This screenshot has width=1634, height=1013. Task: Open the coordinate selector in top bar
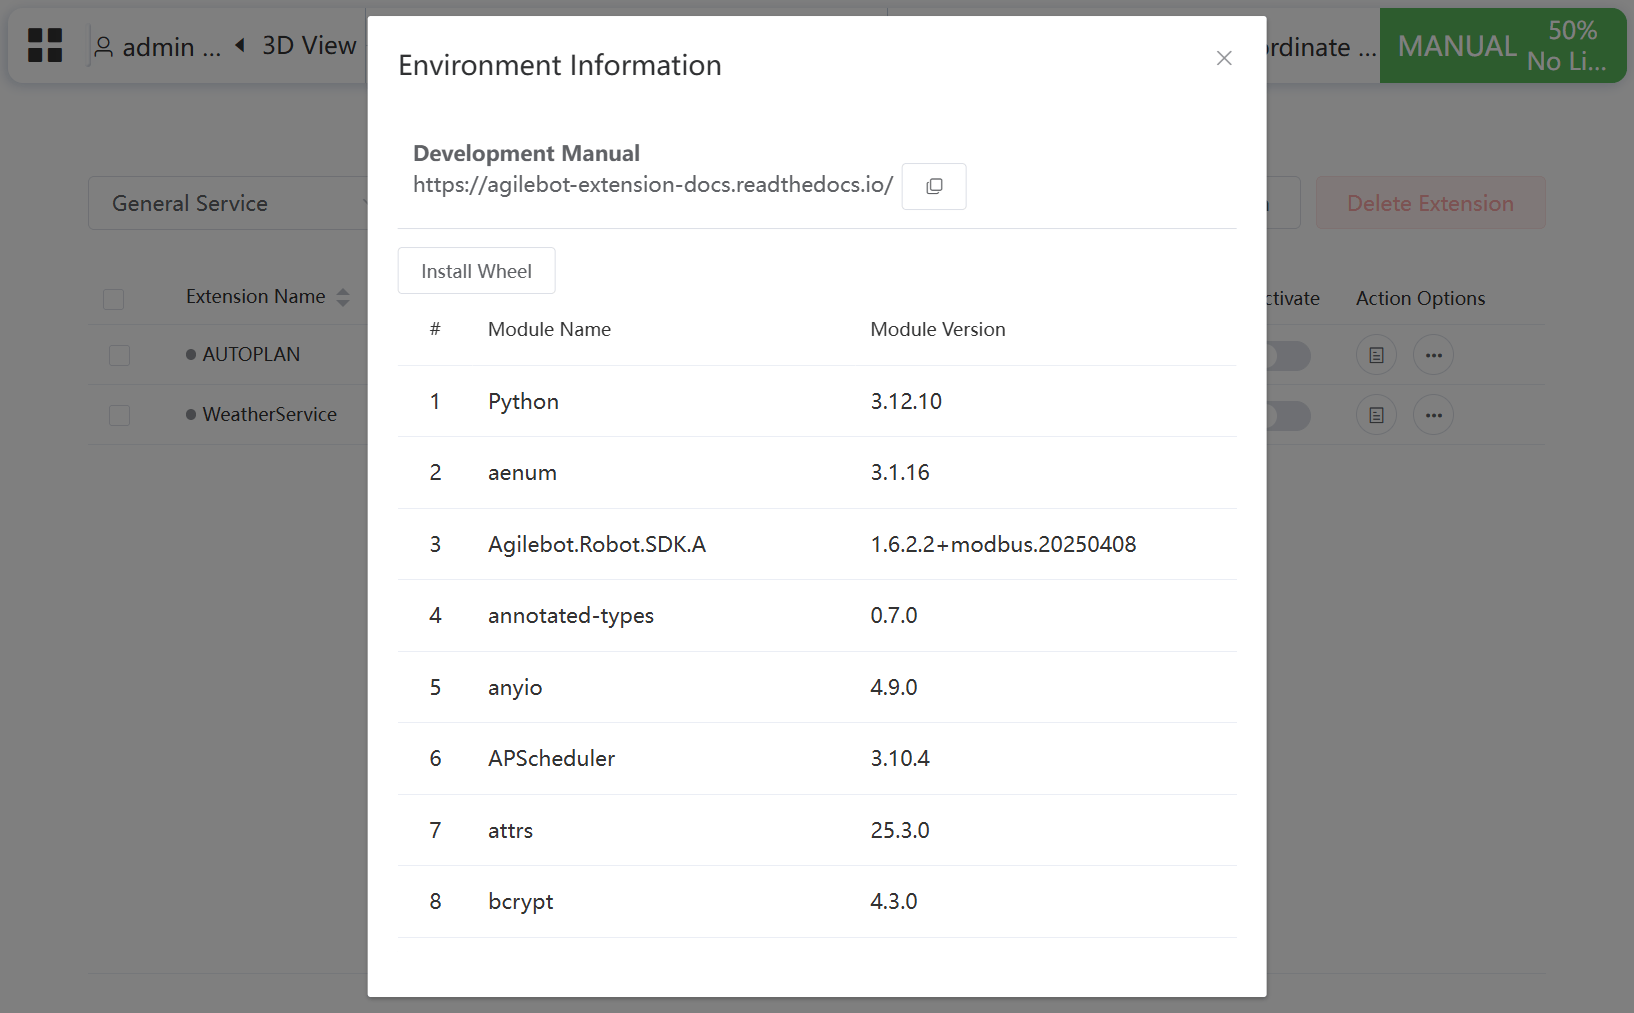click(1320, 47)
